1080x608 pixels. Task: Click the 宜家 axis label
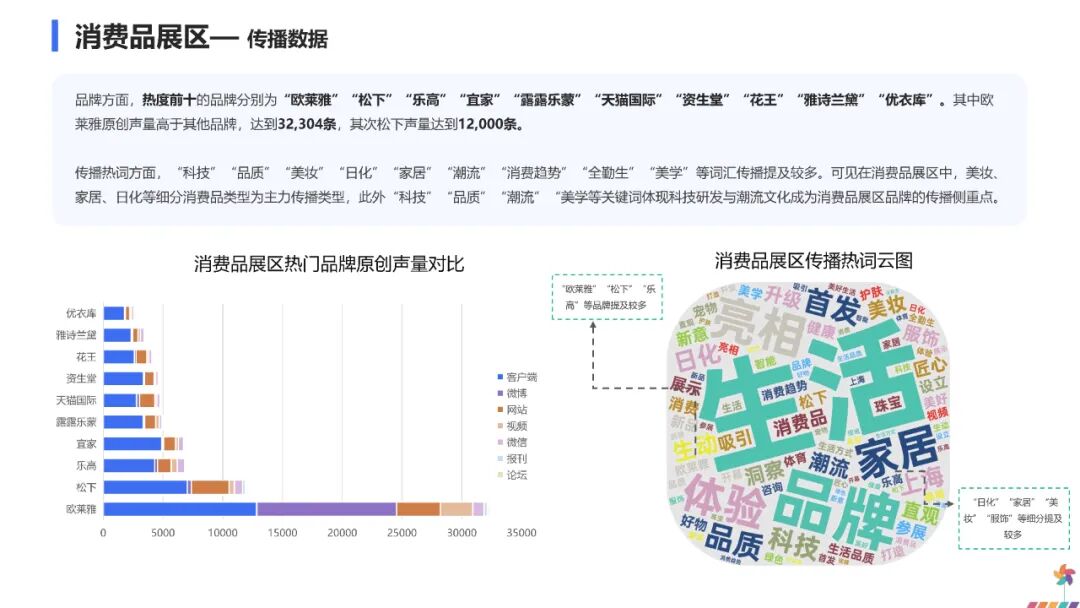[x=86, y=444]
